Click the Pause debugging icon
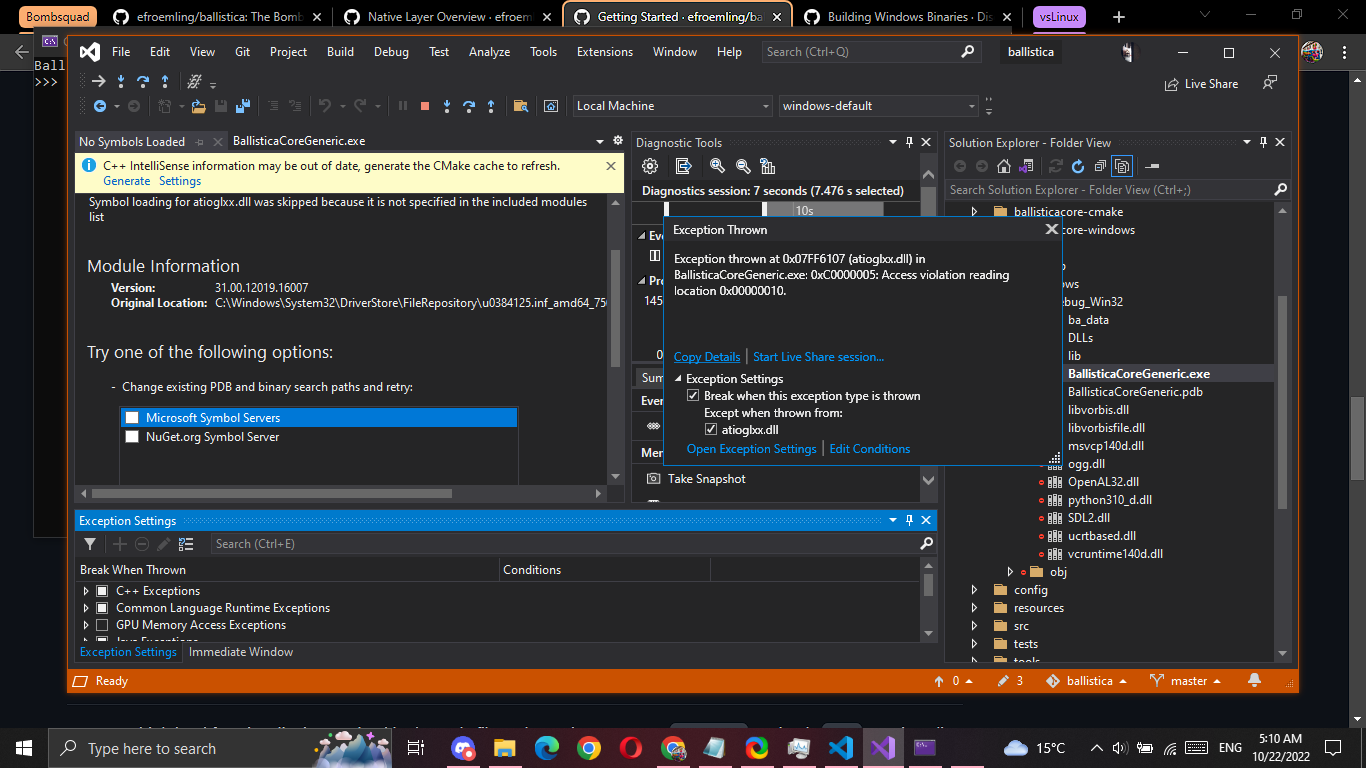This screenshot has height=768, width=1366. (403, 105)
